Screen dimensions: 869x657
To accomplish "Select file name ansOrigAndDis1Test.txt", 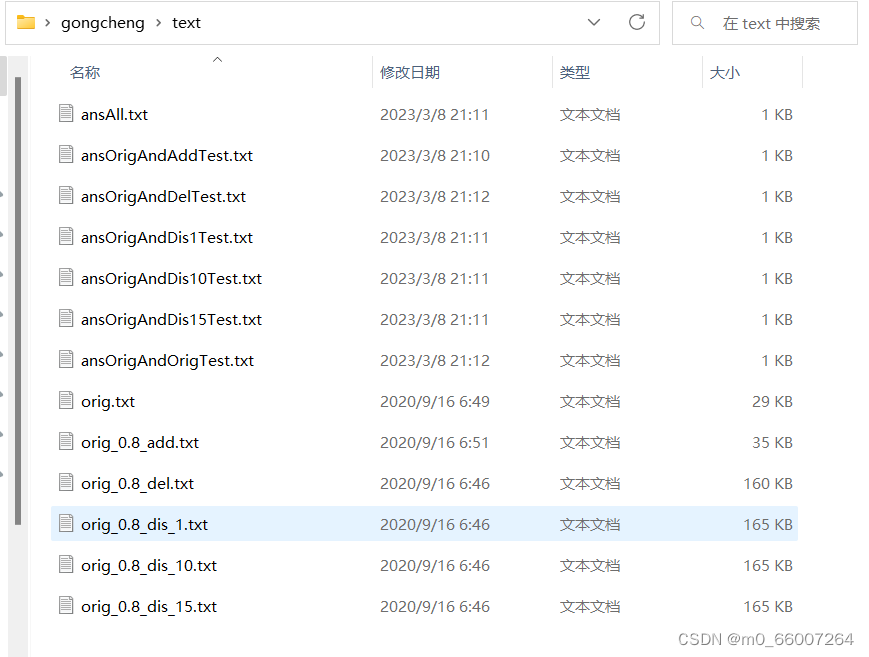I will point(167,238).
